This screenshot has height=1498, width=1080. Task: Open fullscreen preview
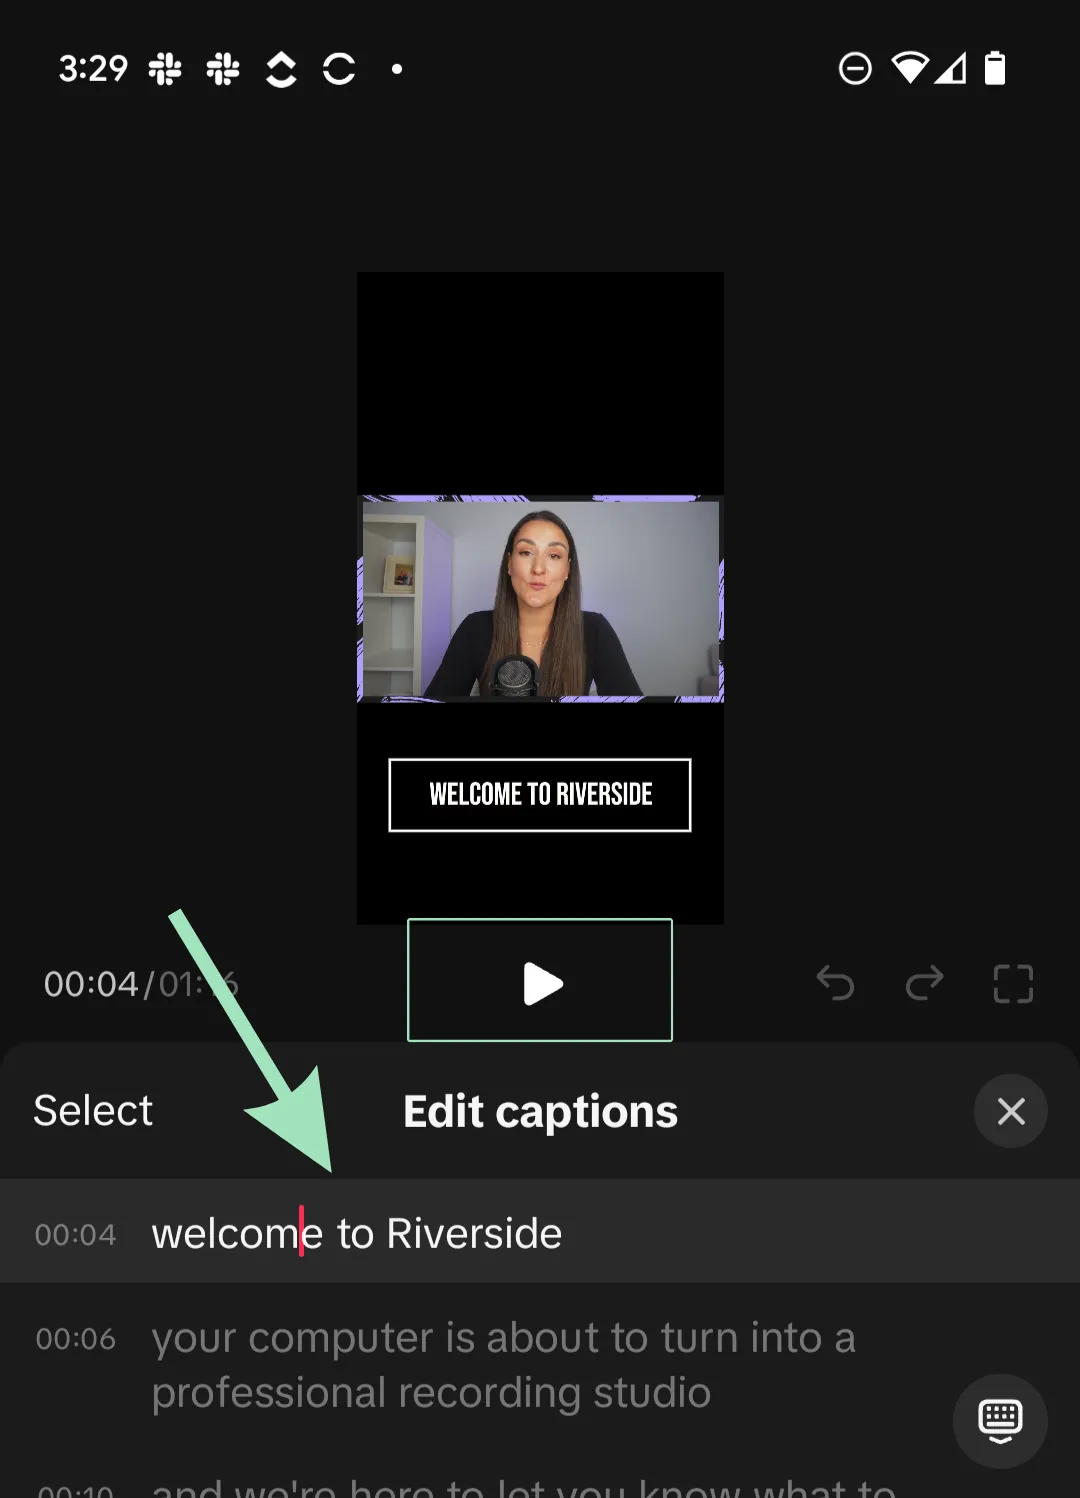1013,984
